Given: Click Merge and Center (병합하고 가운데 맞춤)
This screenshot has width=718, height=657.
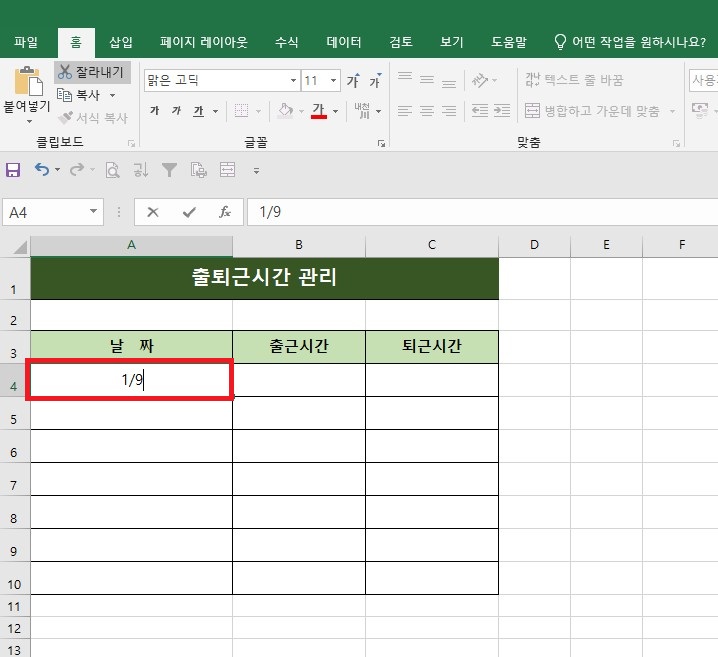Looking at the screenshot, I should (592, 111).
